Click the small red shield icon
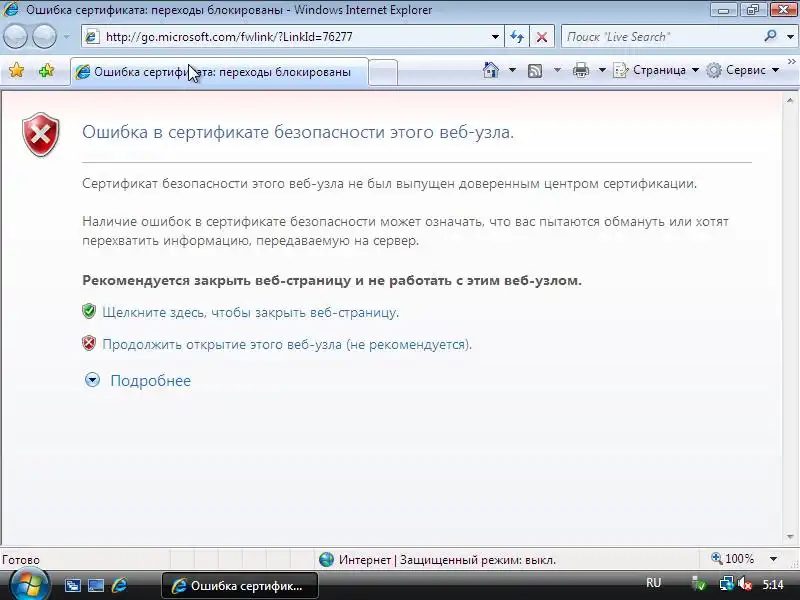Image resolution: width=800 pixels, height=600 pixels. point(89,343)
